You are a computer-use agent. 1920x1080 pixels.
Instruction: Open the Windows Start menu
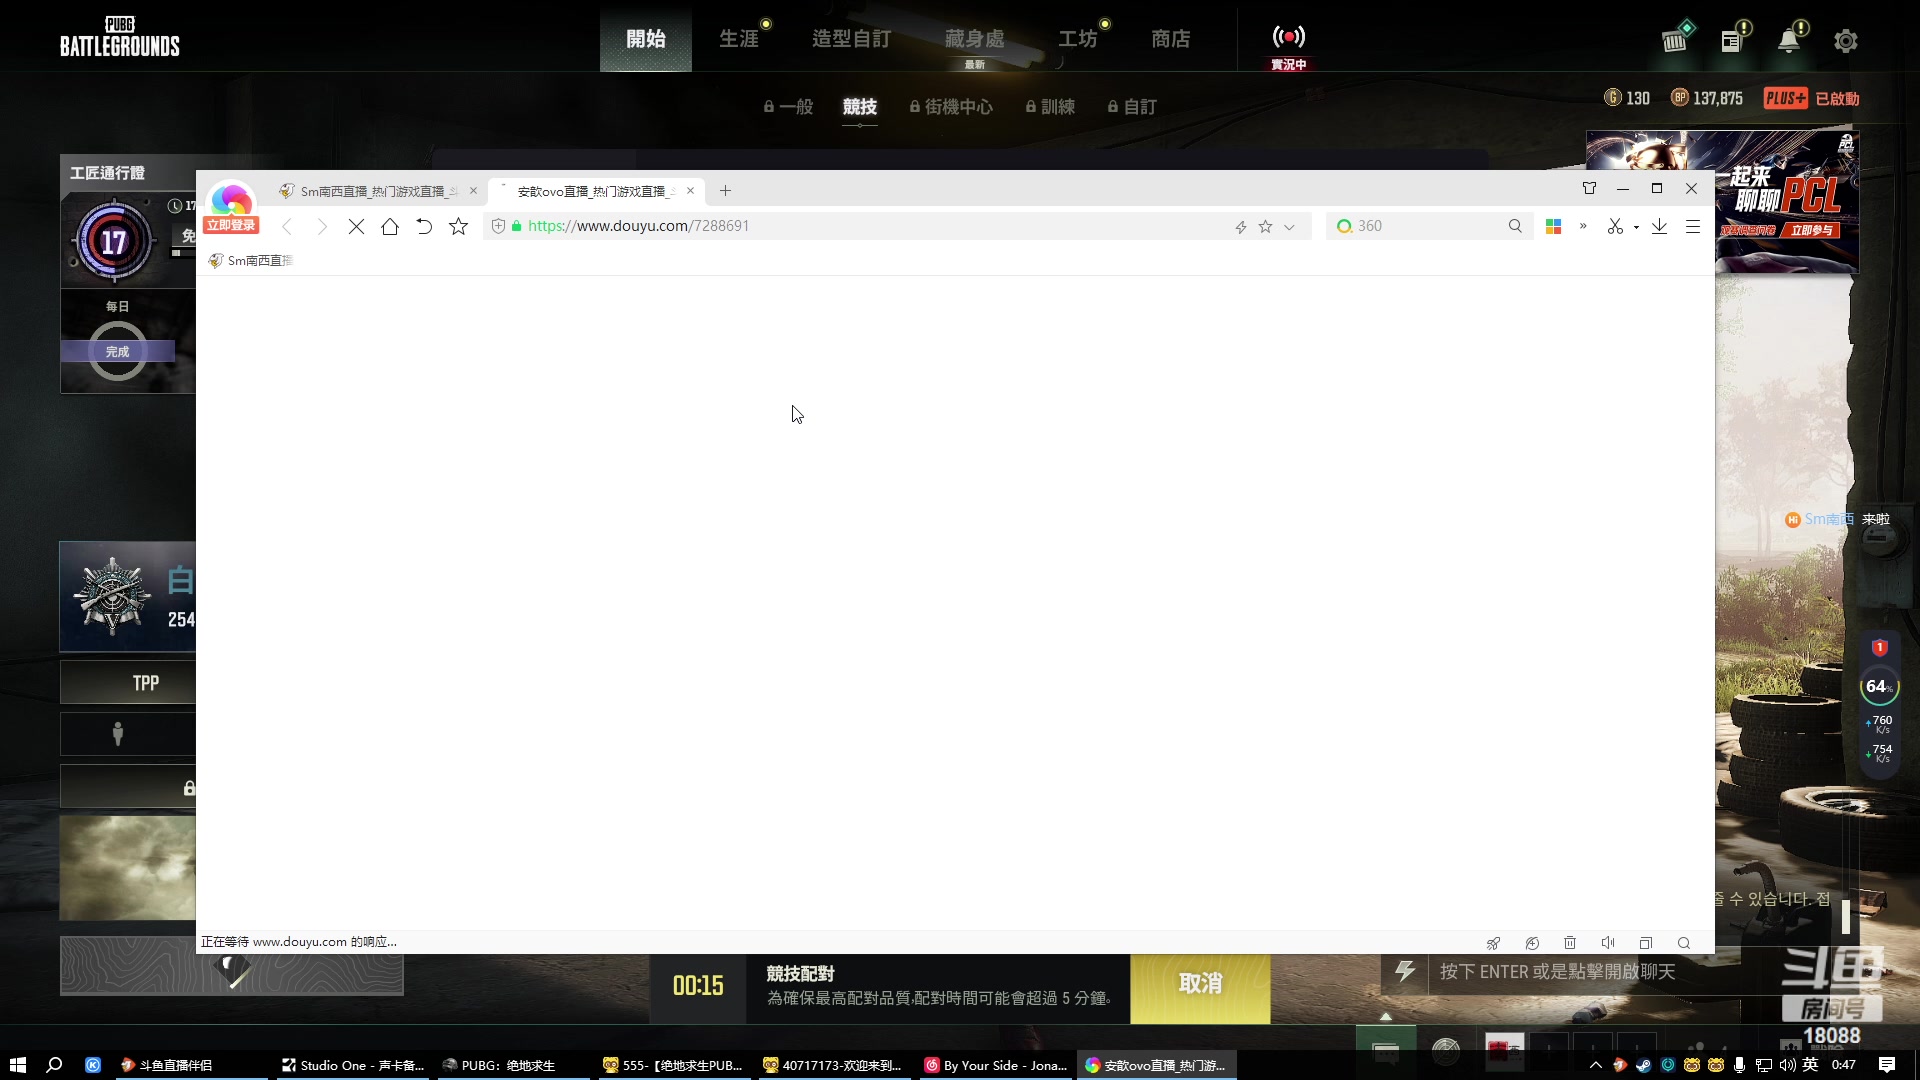click(18, 1065)
